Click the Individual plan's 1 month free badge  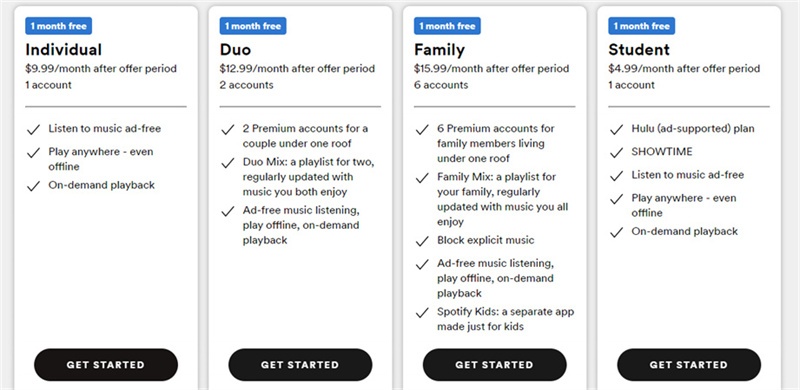point(59,26)
